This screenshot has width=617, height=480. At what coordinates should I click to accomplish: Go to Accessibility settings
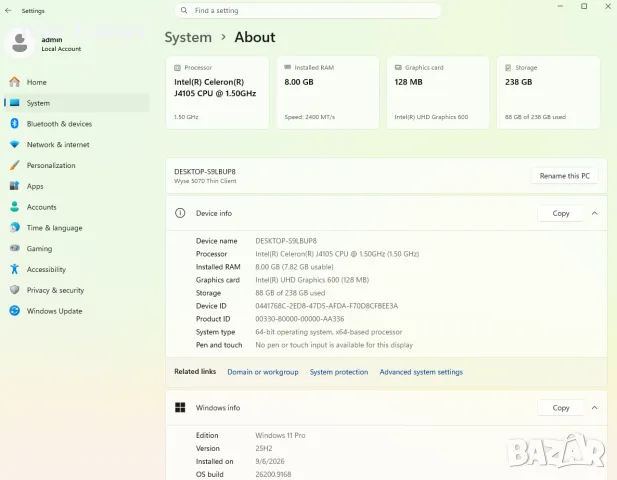point(77,269)
